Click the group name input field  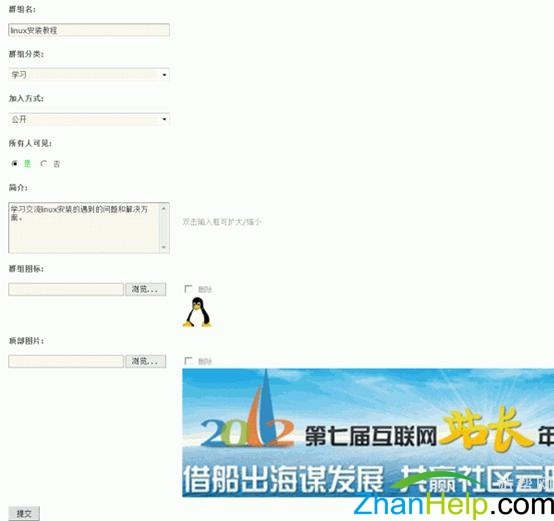[x=89, y=30]
